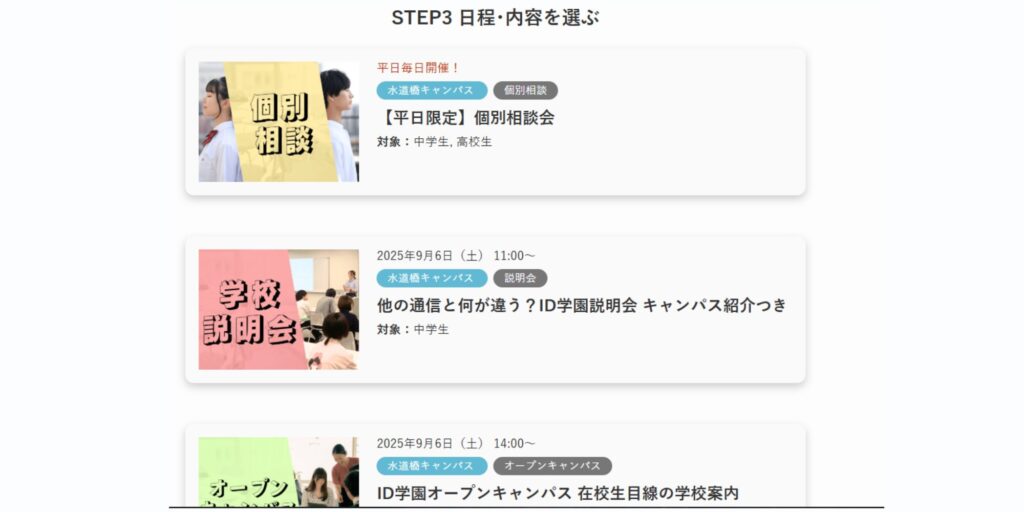
Task: Click the 対象：中学生, 高校生 text
Action: [434, 142]
